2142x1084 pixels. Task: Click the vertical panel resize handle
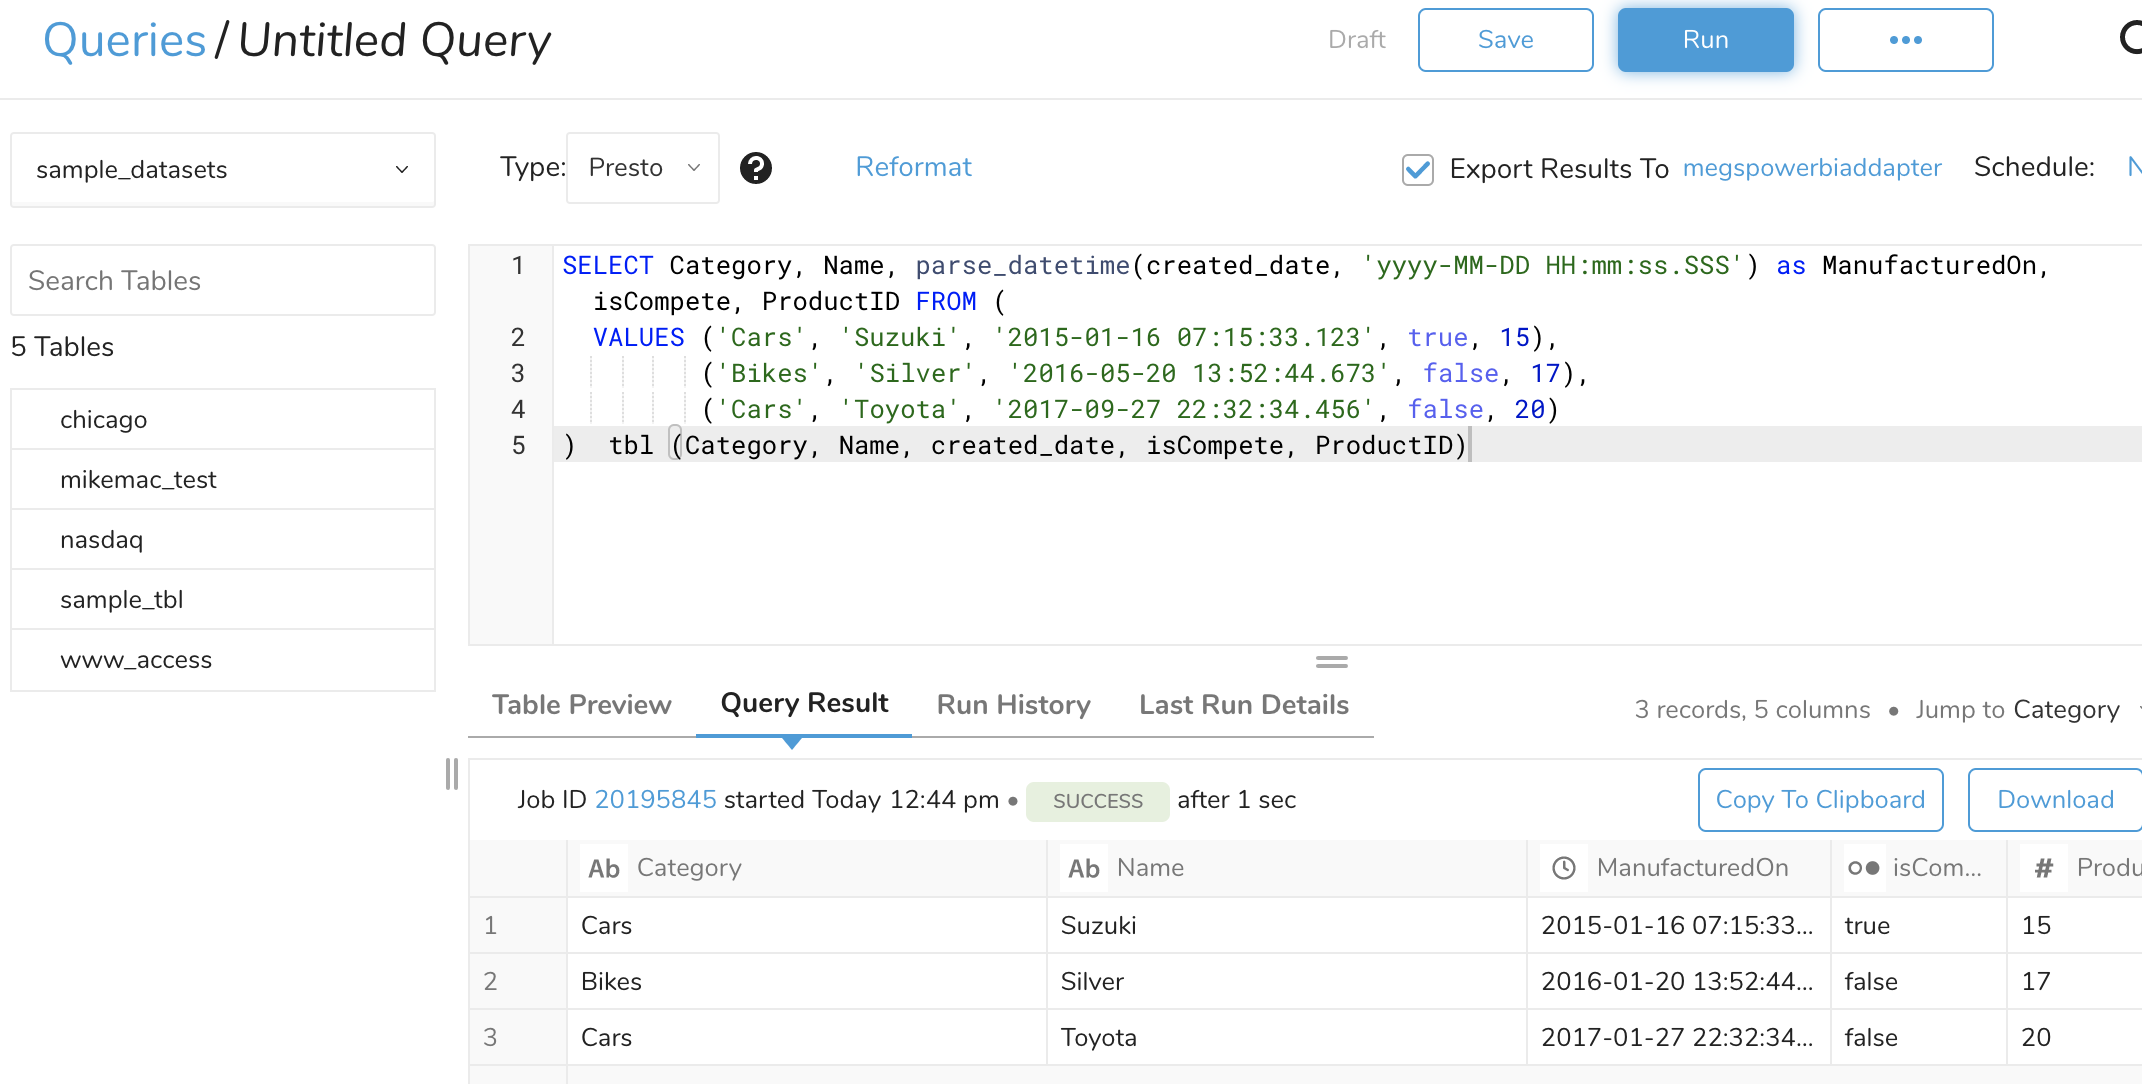pyautogui.click(x=452, y=774)
